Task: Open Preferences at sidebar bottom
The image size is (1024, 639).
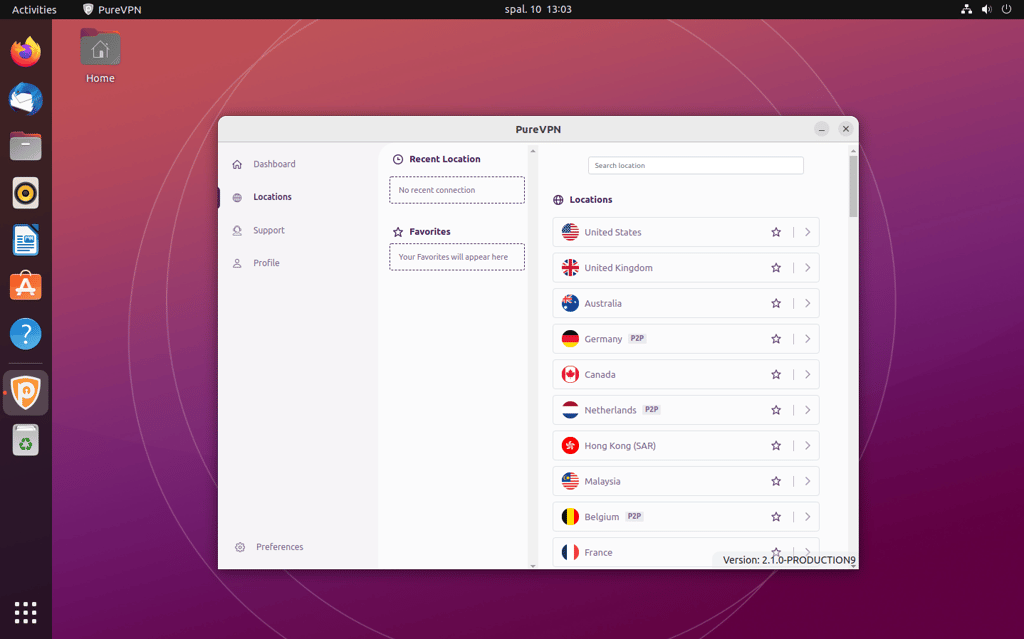Action: pyautogui.click(x=280, y=547)
